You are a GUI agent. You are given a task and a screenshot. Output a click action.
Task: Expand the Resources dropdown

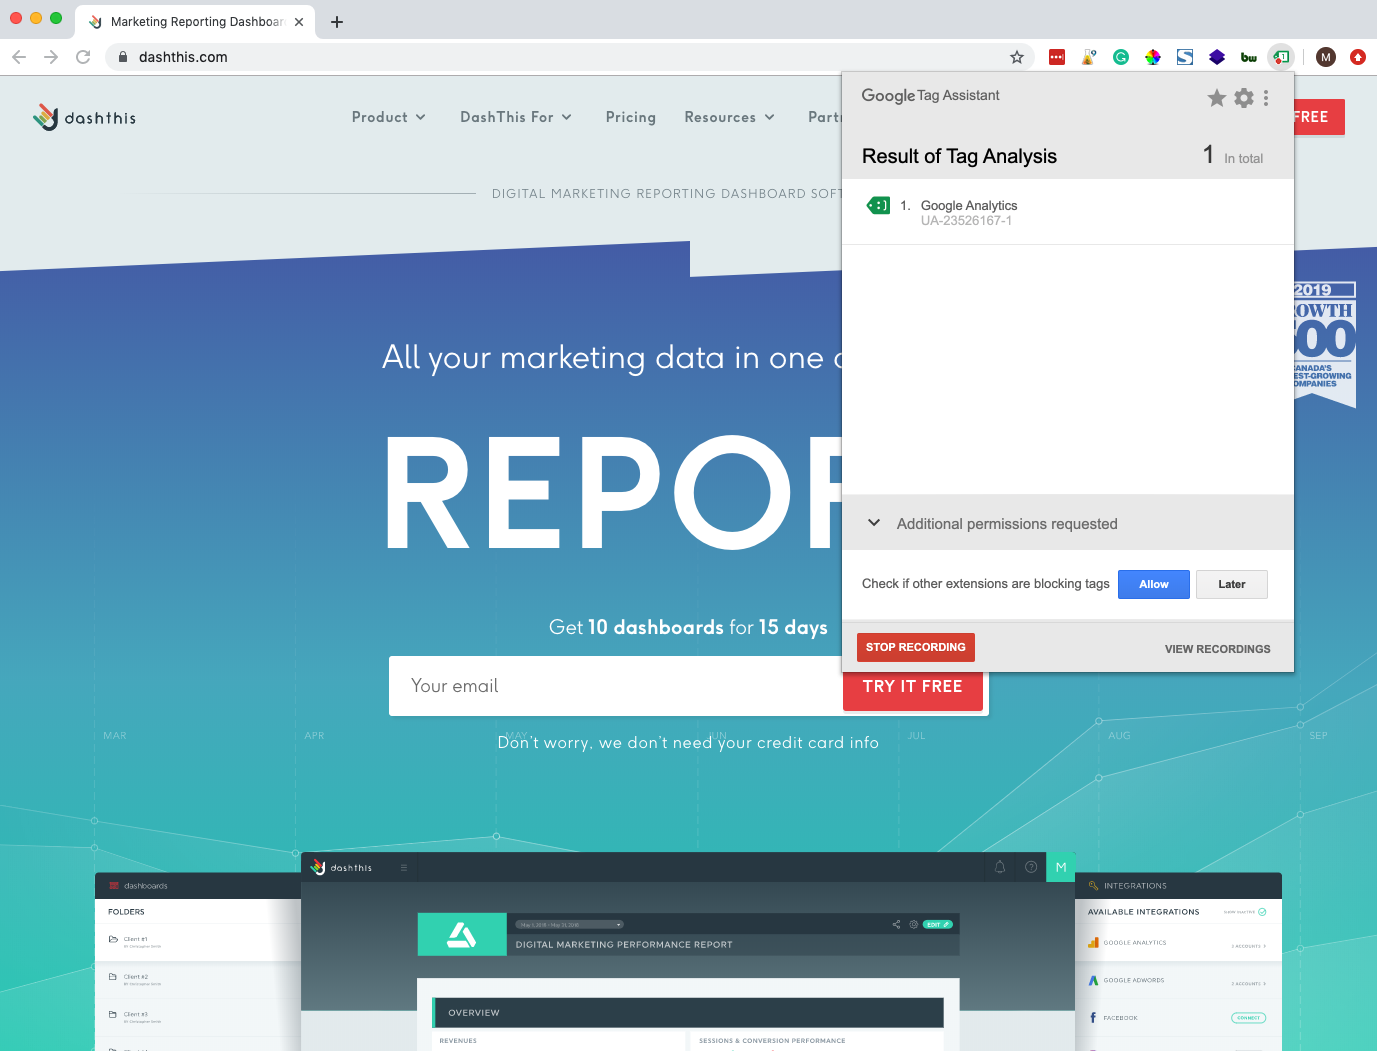click(730, 117)
